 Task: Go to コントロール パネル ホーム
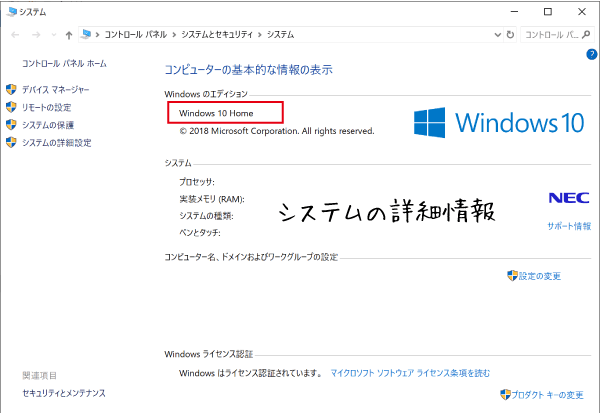tap(64, 64)
